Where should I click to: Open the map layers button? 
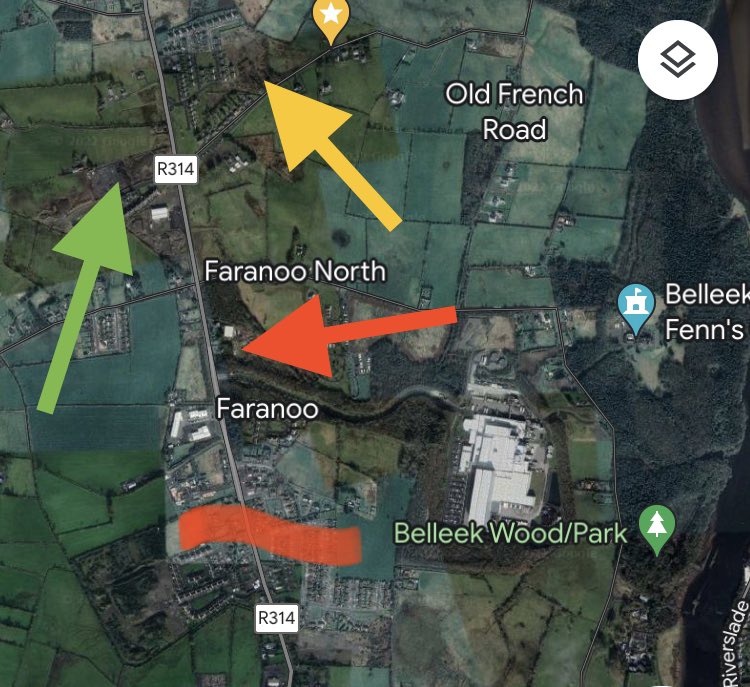pyautogui.click(x=678, y=60)
